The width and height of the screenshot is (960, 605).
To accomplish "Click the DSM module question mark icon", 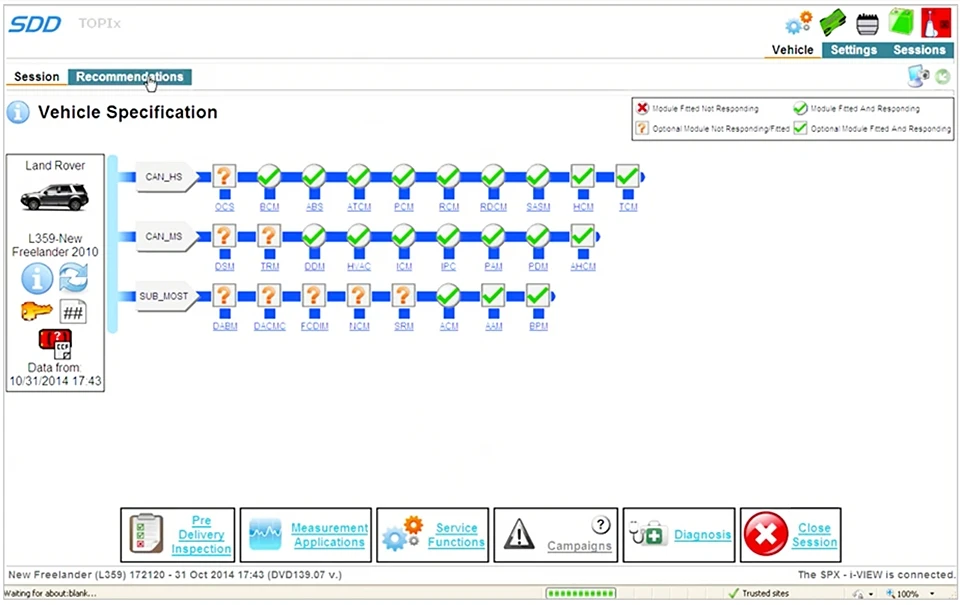I will coord(225,236).
